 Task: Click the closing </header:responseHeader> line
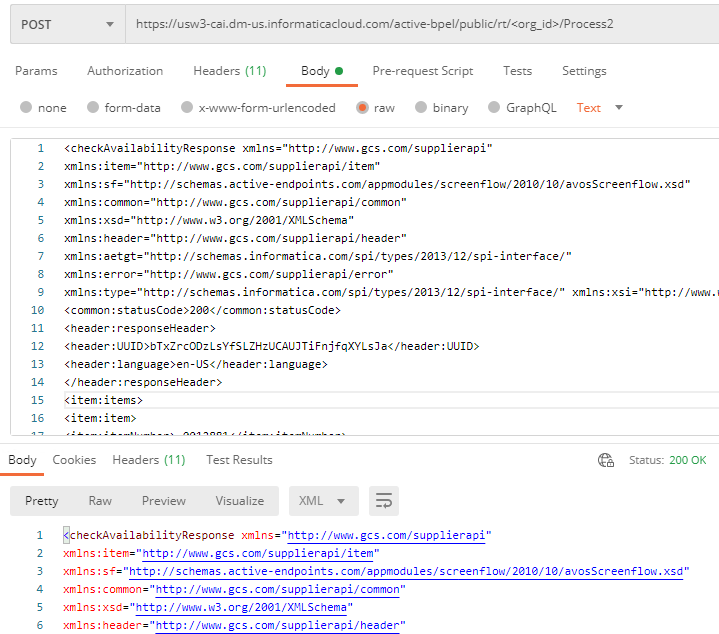(143, 382)
